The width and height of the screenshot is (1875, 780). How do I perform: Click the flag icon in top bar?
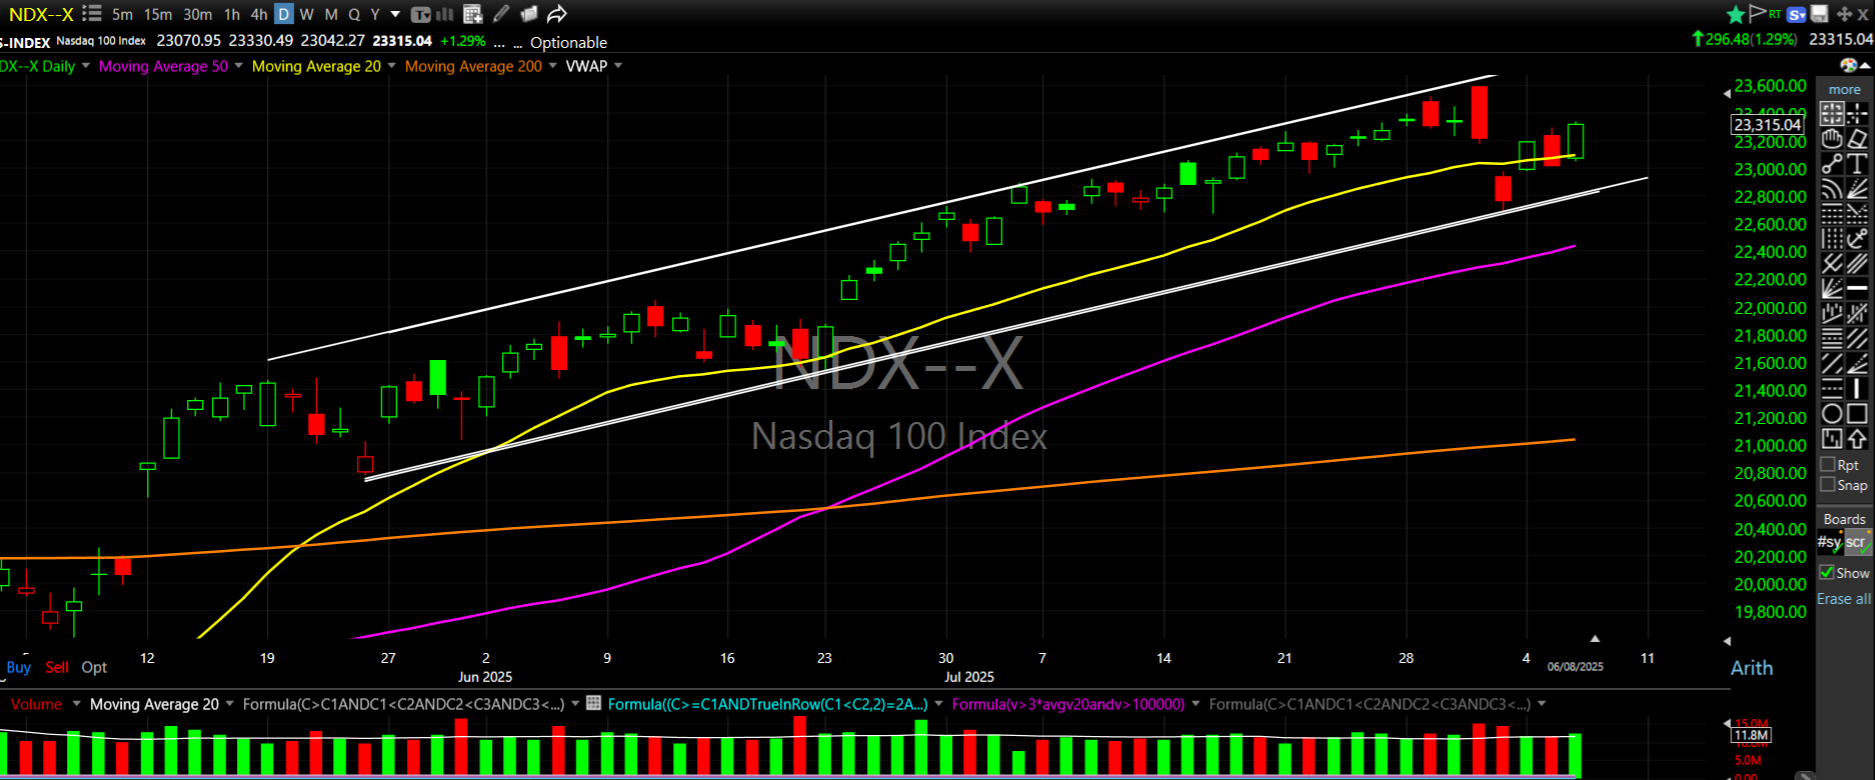click(1757, 13)
